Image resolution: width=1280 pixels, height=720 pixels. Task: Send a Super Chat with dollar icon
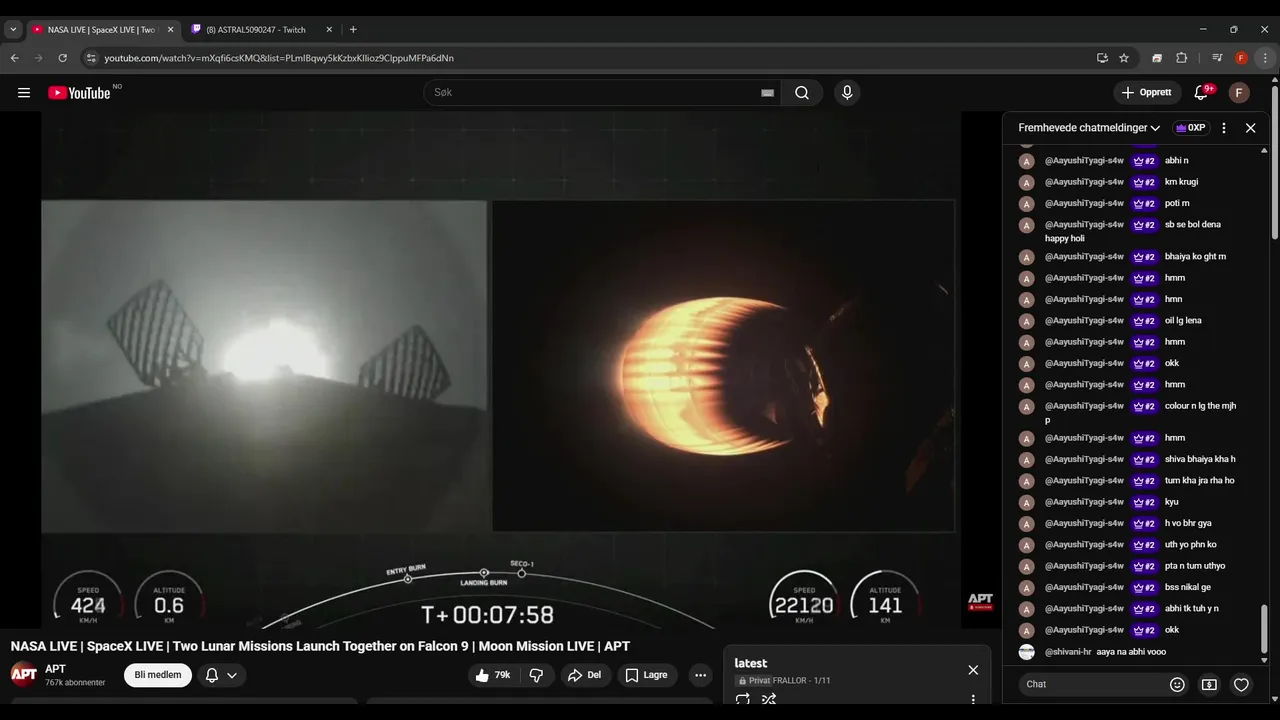point(1209,684)
